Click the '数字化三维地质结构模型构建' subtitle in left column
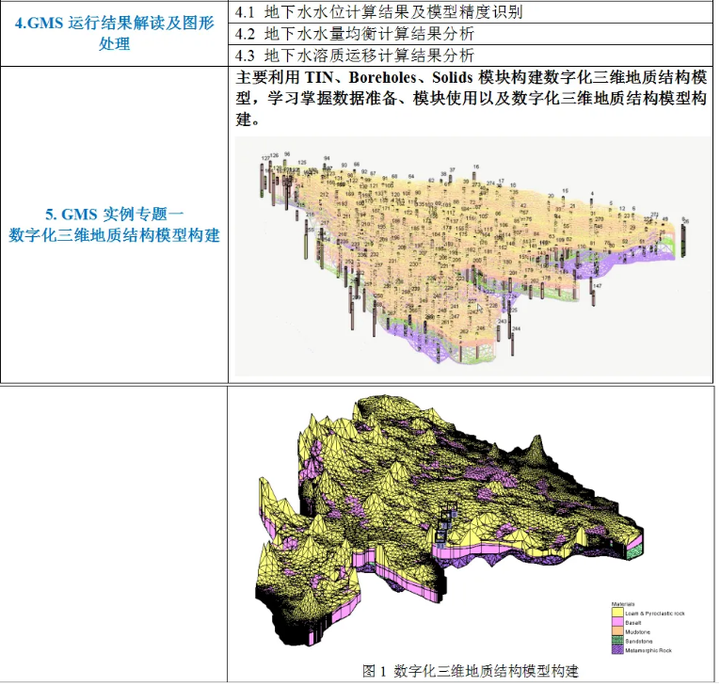720x686 pixels. click(x=114, y=235)
